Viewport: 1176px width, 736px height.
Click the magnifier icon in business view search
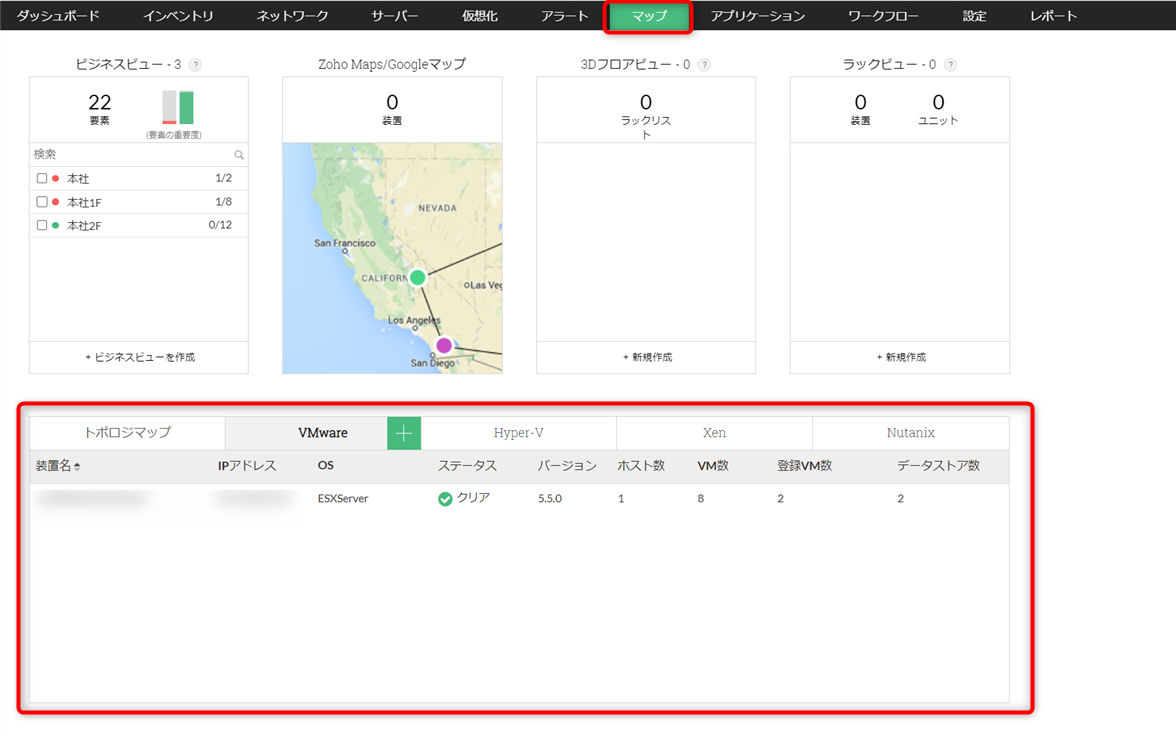coord(239,155)
